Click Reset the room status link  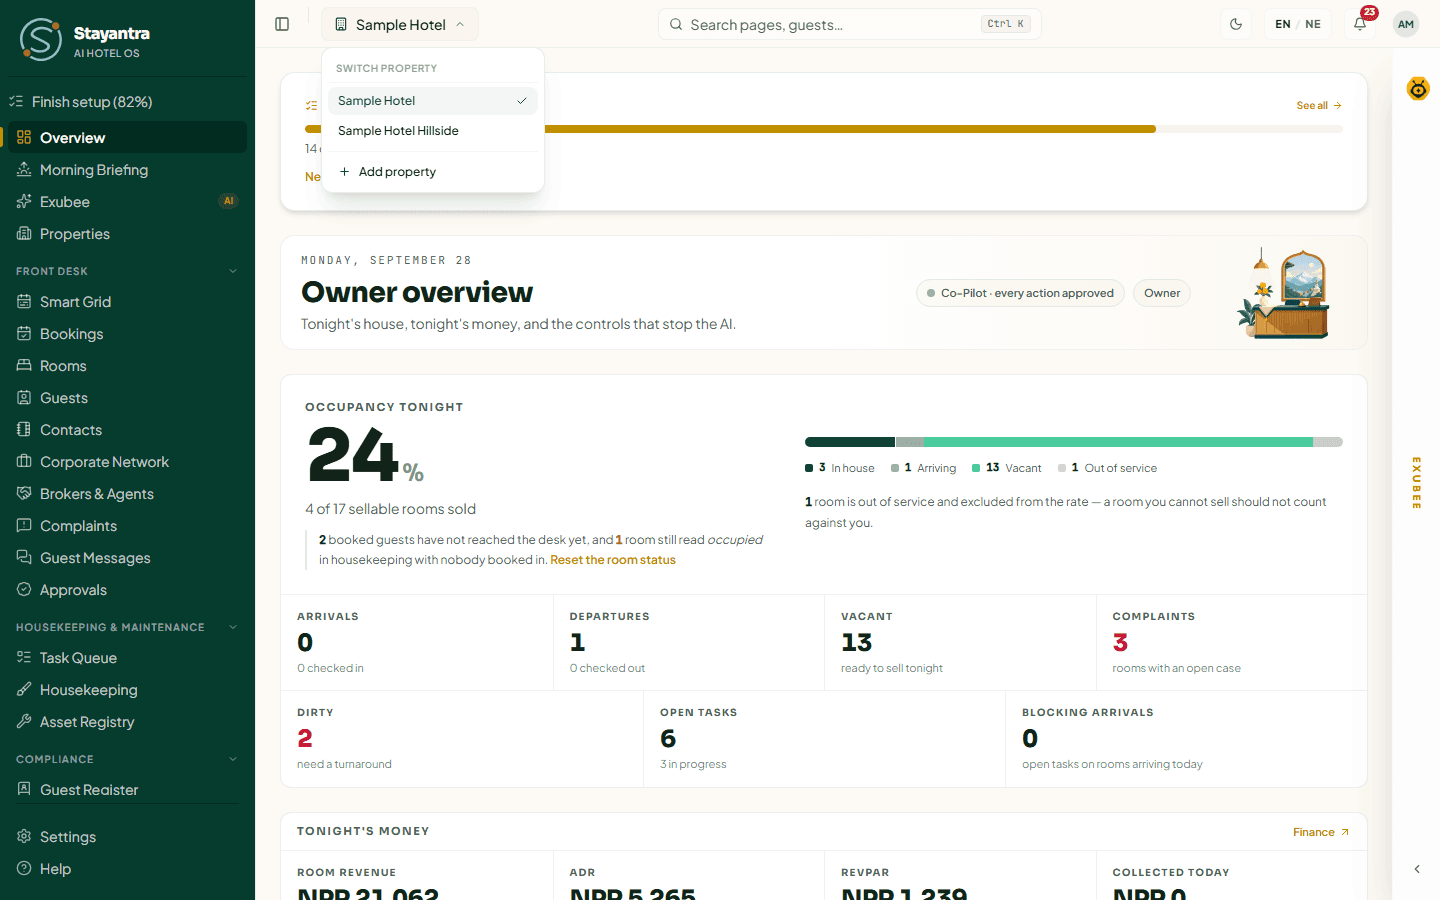(613, 560)
